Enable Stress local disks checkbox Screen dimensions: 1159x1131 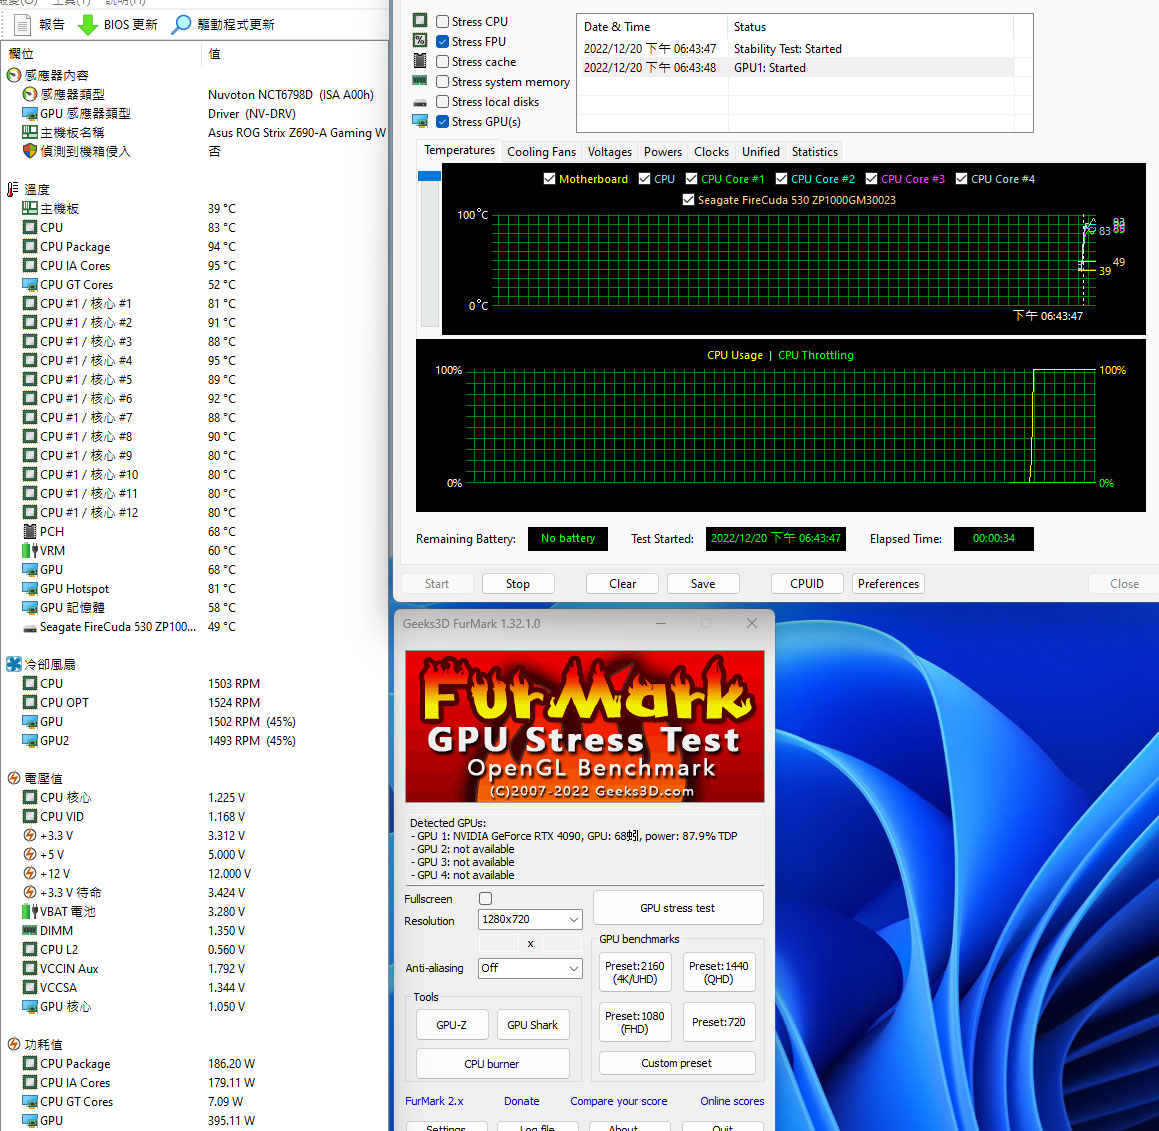tap(442, 101)
